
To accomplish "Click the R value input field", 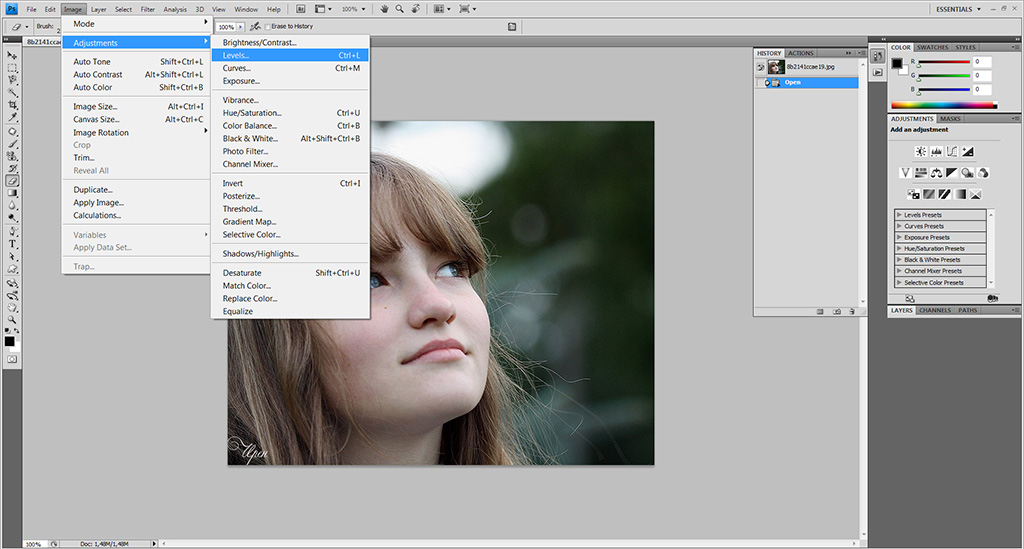I will 982,62.
